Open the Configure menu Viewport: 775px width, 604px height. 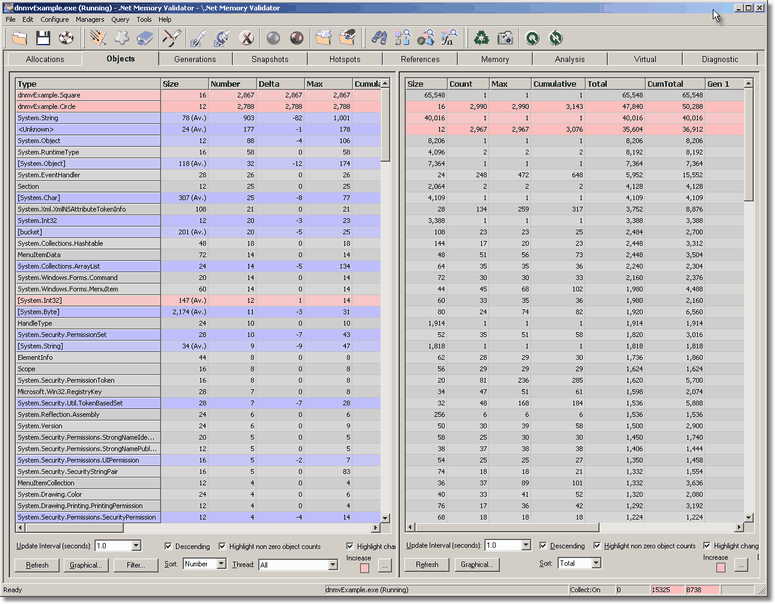(54, 19)
